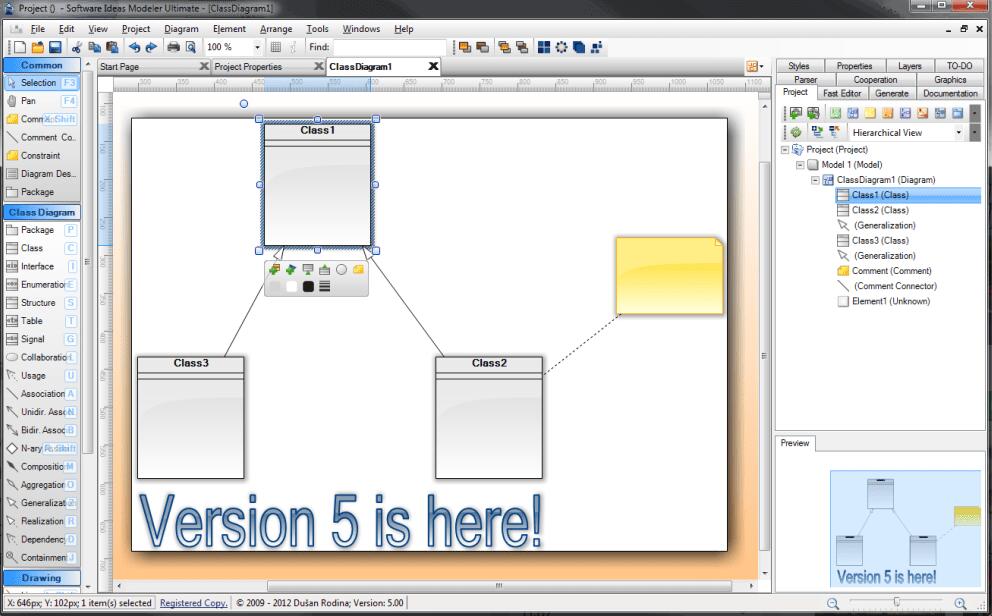The height and width of the screenshot is (616, 992).
Task: Close the Start Page tab
Action: (x=204, y=67)
